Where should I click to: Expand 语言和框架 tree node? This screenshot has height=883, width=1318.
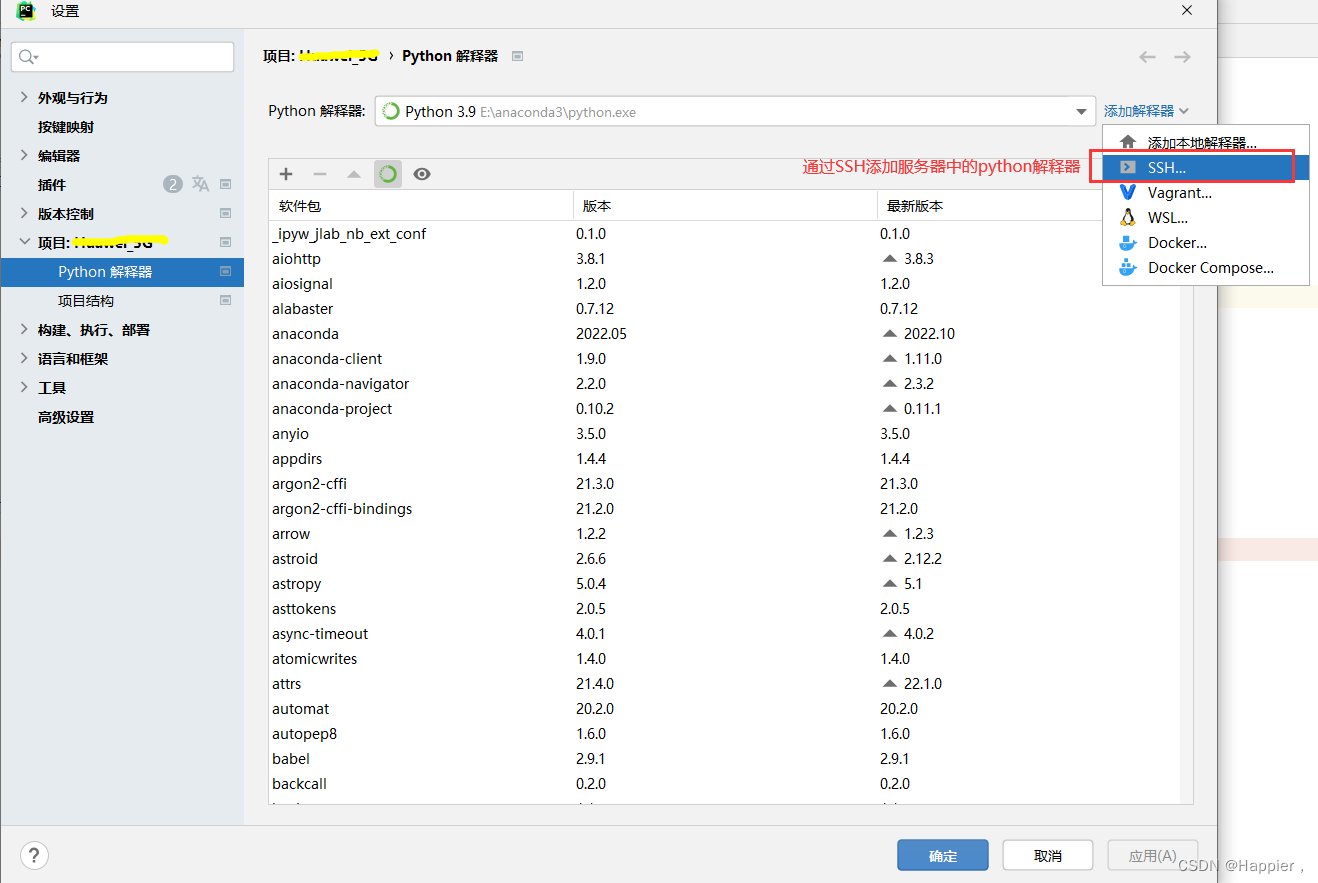point(24,358)
